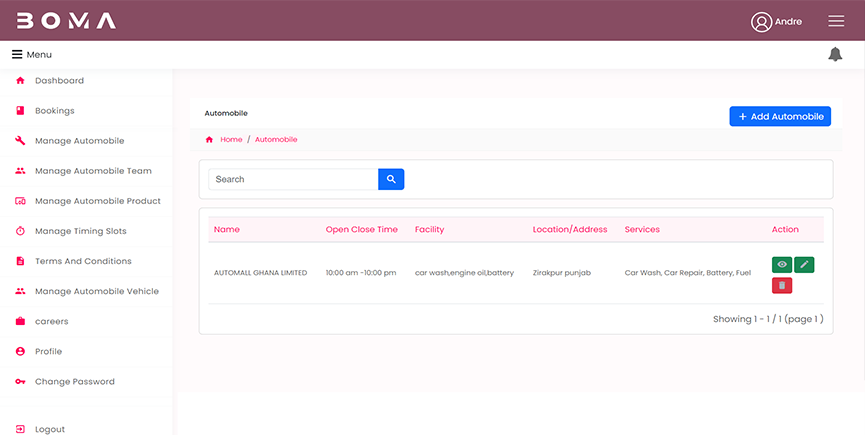Click the blue search magnifier button
865x435 pixels.
(x=391, y=179)
